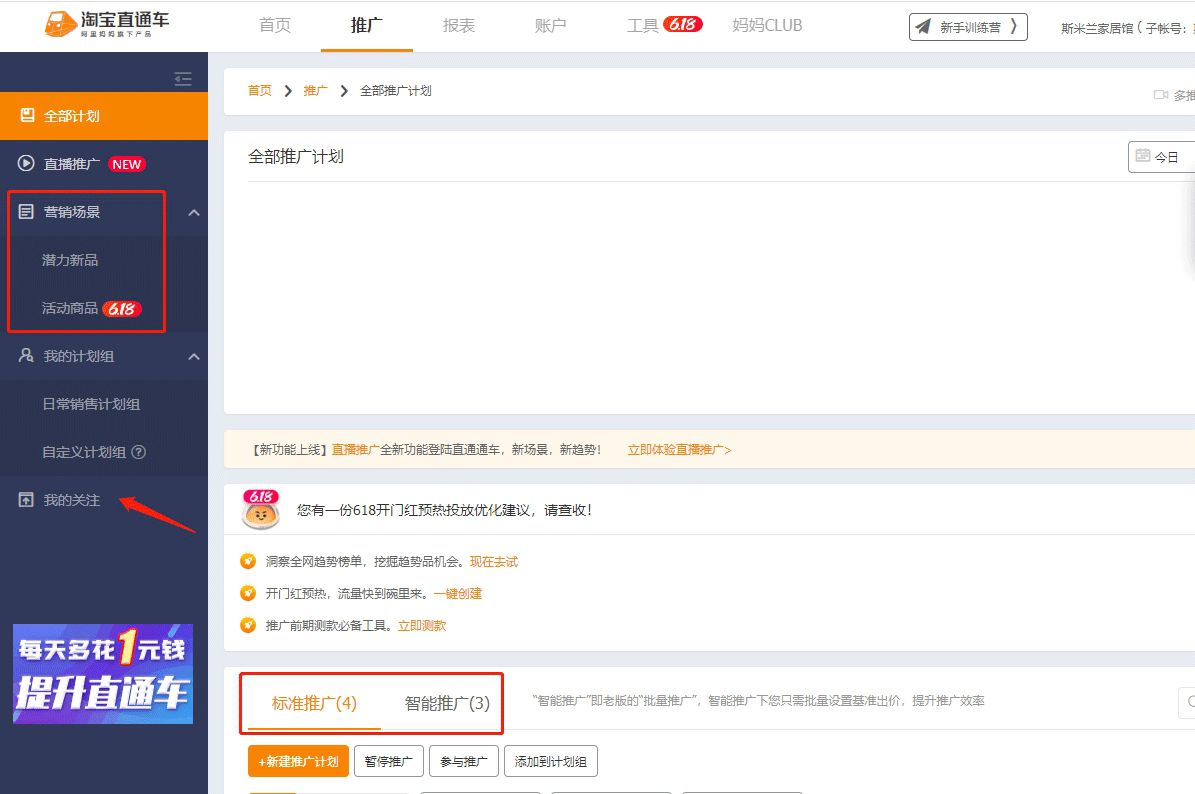
Task: Click the 全部计划 save icon in the sidebar
Action: tap(27, 116)
